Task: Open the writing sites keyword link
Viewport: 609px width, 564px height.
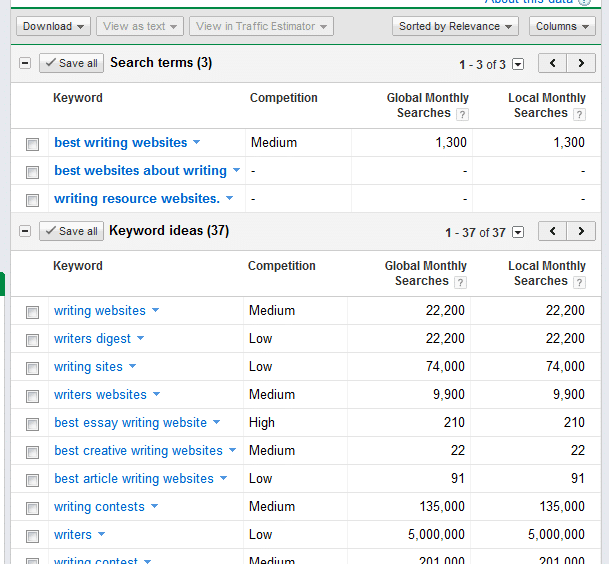Action: 89,366
